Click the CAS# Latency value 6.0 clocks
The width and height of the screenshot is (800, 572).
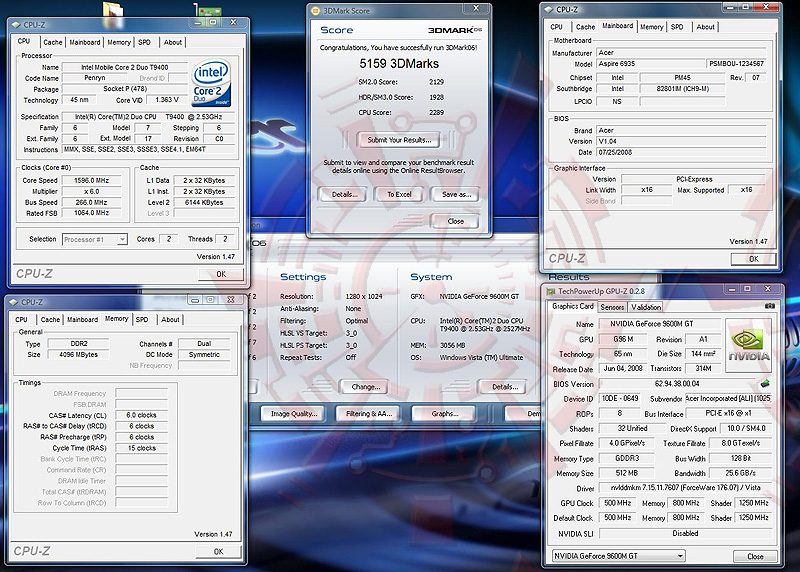click(x=141, y=415)
